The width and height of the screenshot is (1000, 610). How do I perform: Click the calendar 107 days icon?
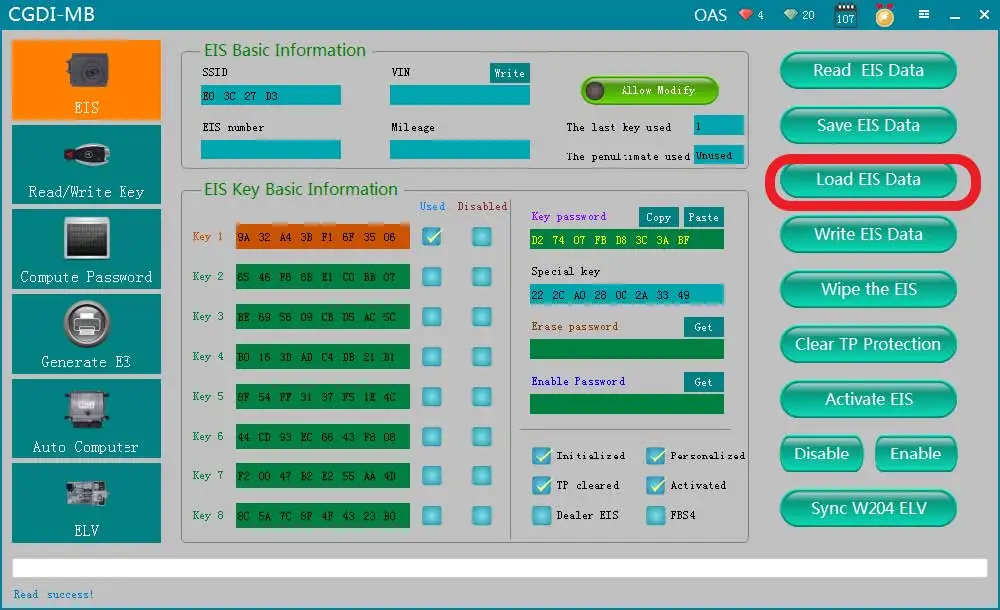click(x=846, y=14)
